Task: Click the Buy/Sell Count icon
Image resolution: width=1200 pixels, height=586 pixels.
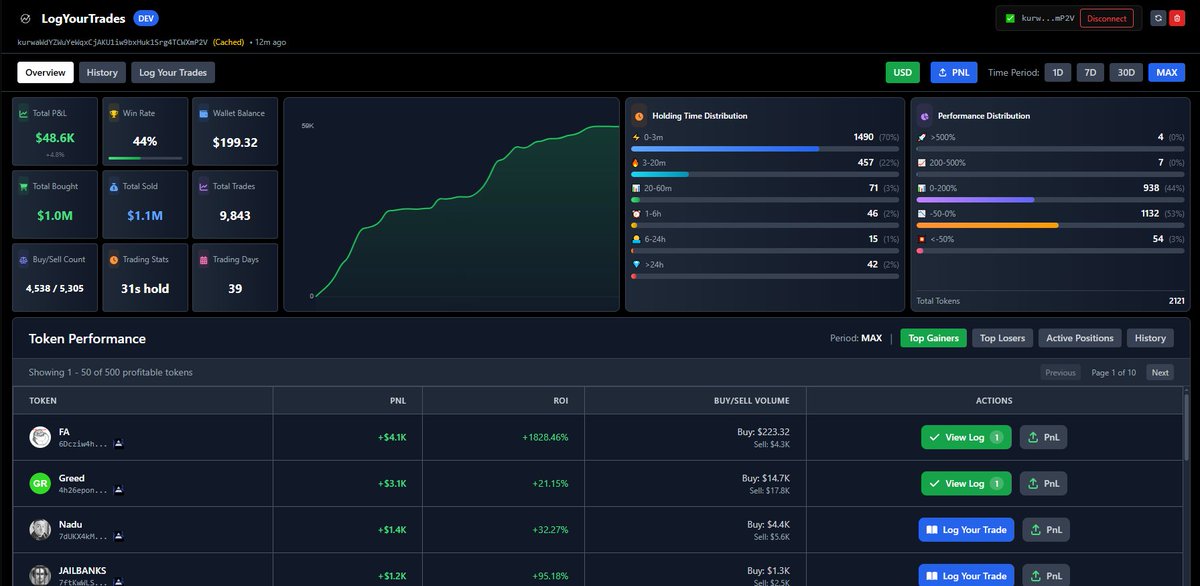Action: coord(23,259)
